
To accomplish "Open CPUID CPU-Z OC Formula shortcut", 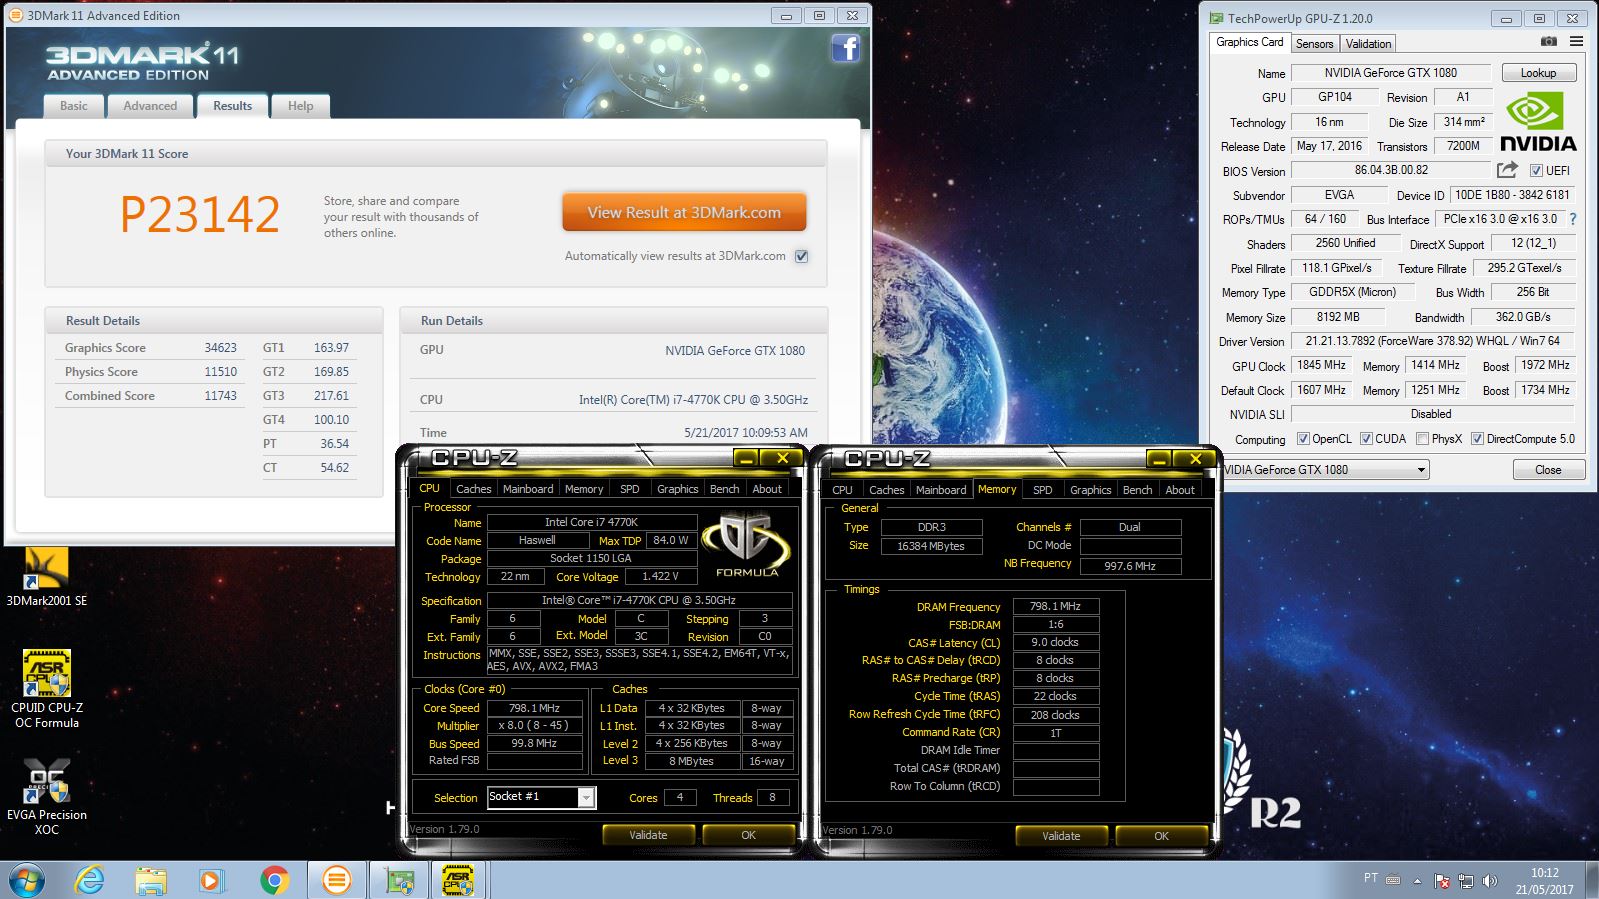I will (x=46, y=690).
